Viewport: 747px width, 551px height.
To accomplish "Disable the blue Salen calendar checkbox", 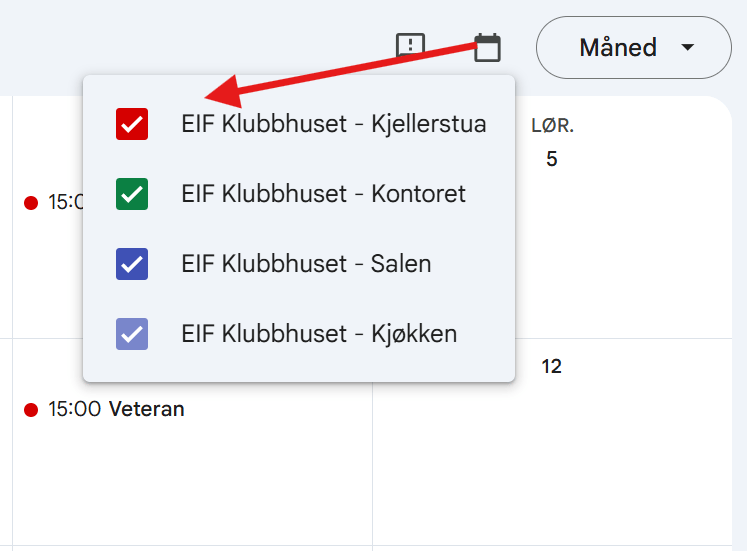I will point(132,264).
